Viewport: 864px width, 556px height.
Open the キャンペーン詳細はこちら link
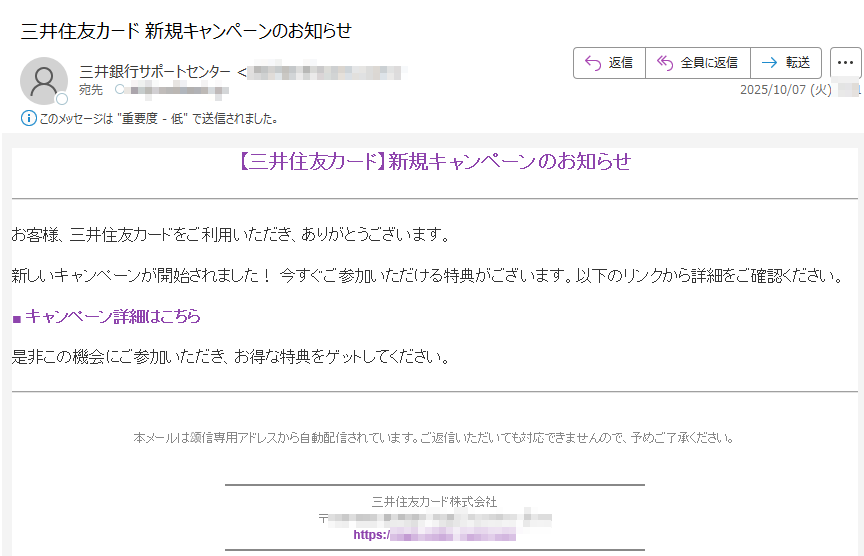click(112, 316)
